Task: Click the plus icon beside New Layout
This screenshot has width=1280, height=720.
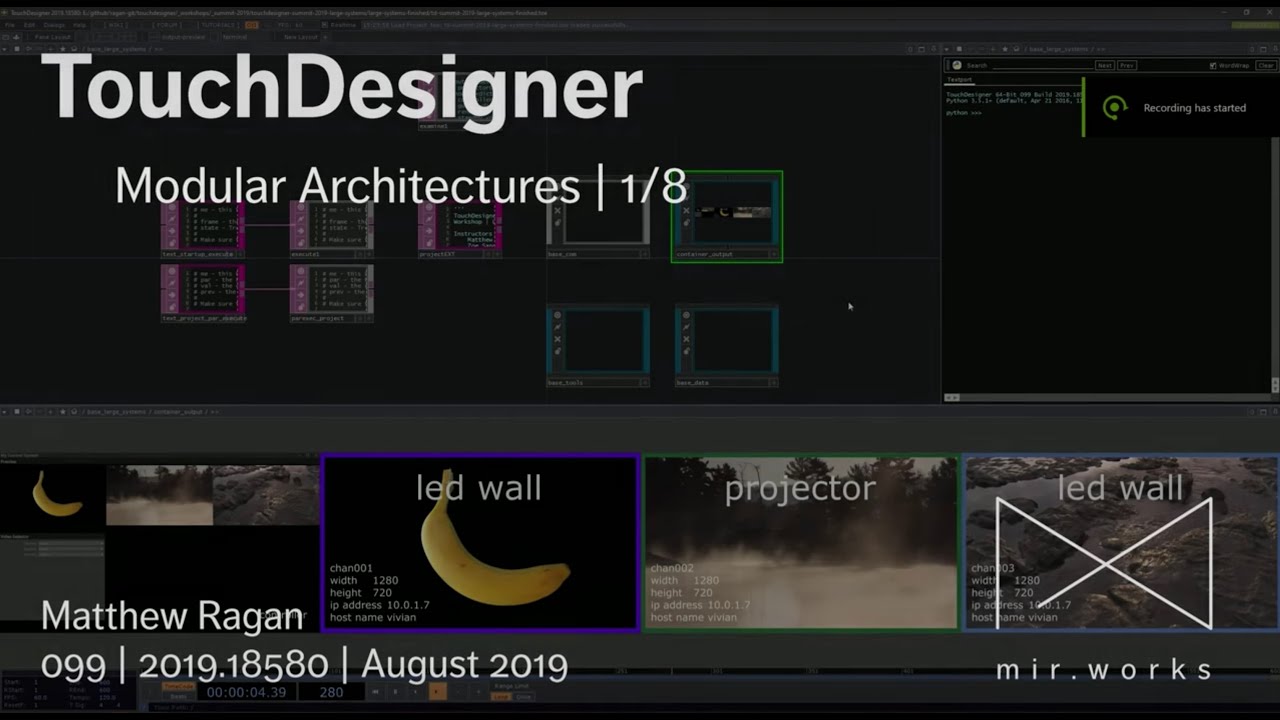Action: [325, 37]
